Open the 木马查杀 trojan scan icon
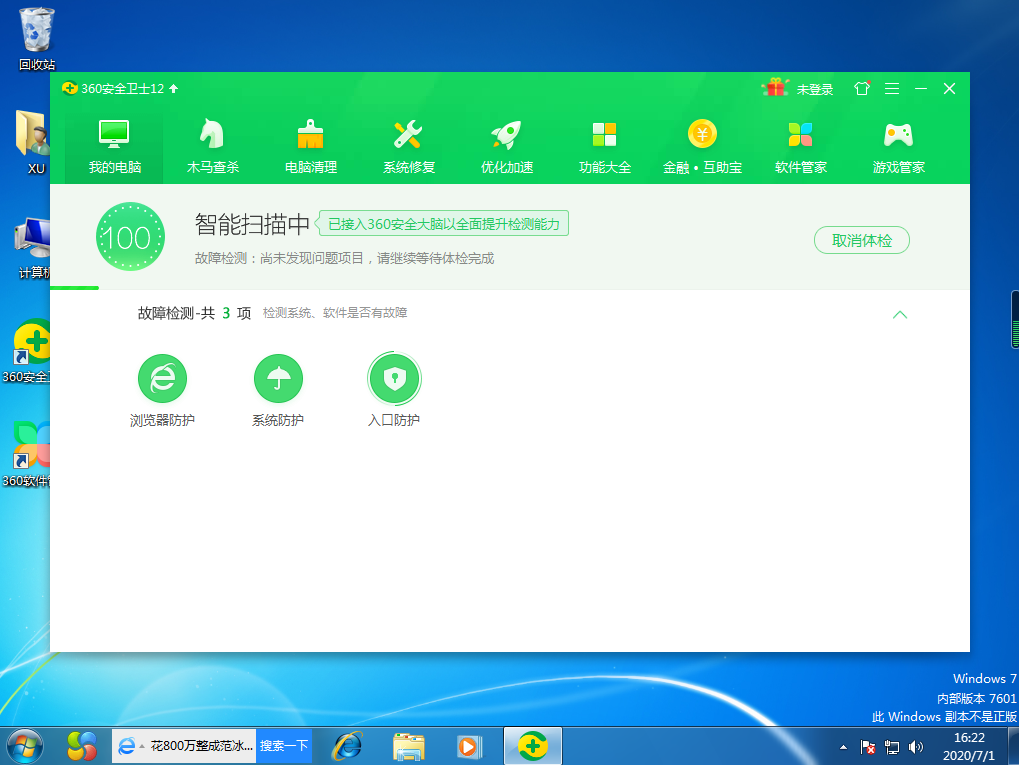Image resolution: width=1019 pixels, height=765 pixels. tap(212, 135)
